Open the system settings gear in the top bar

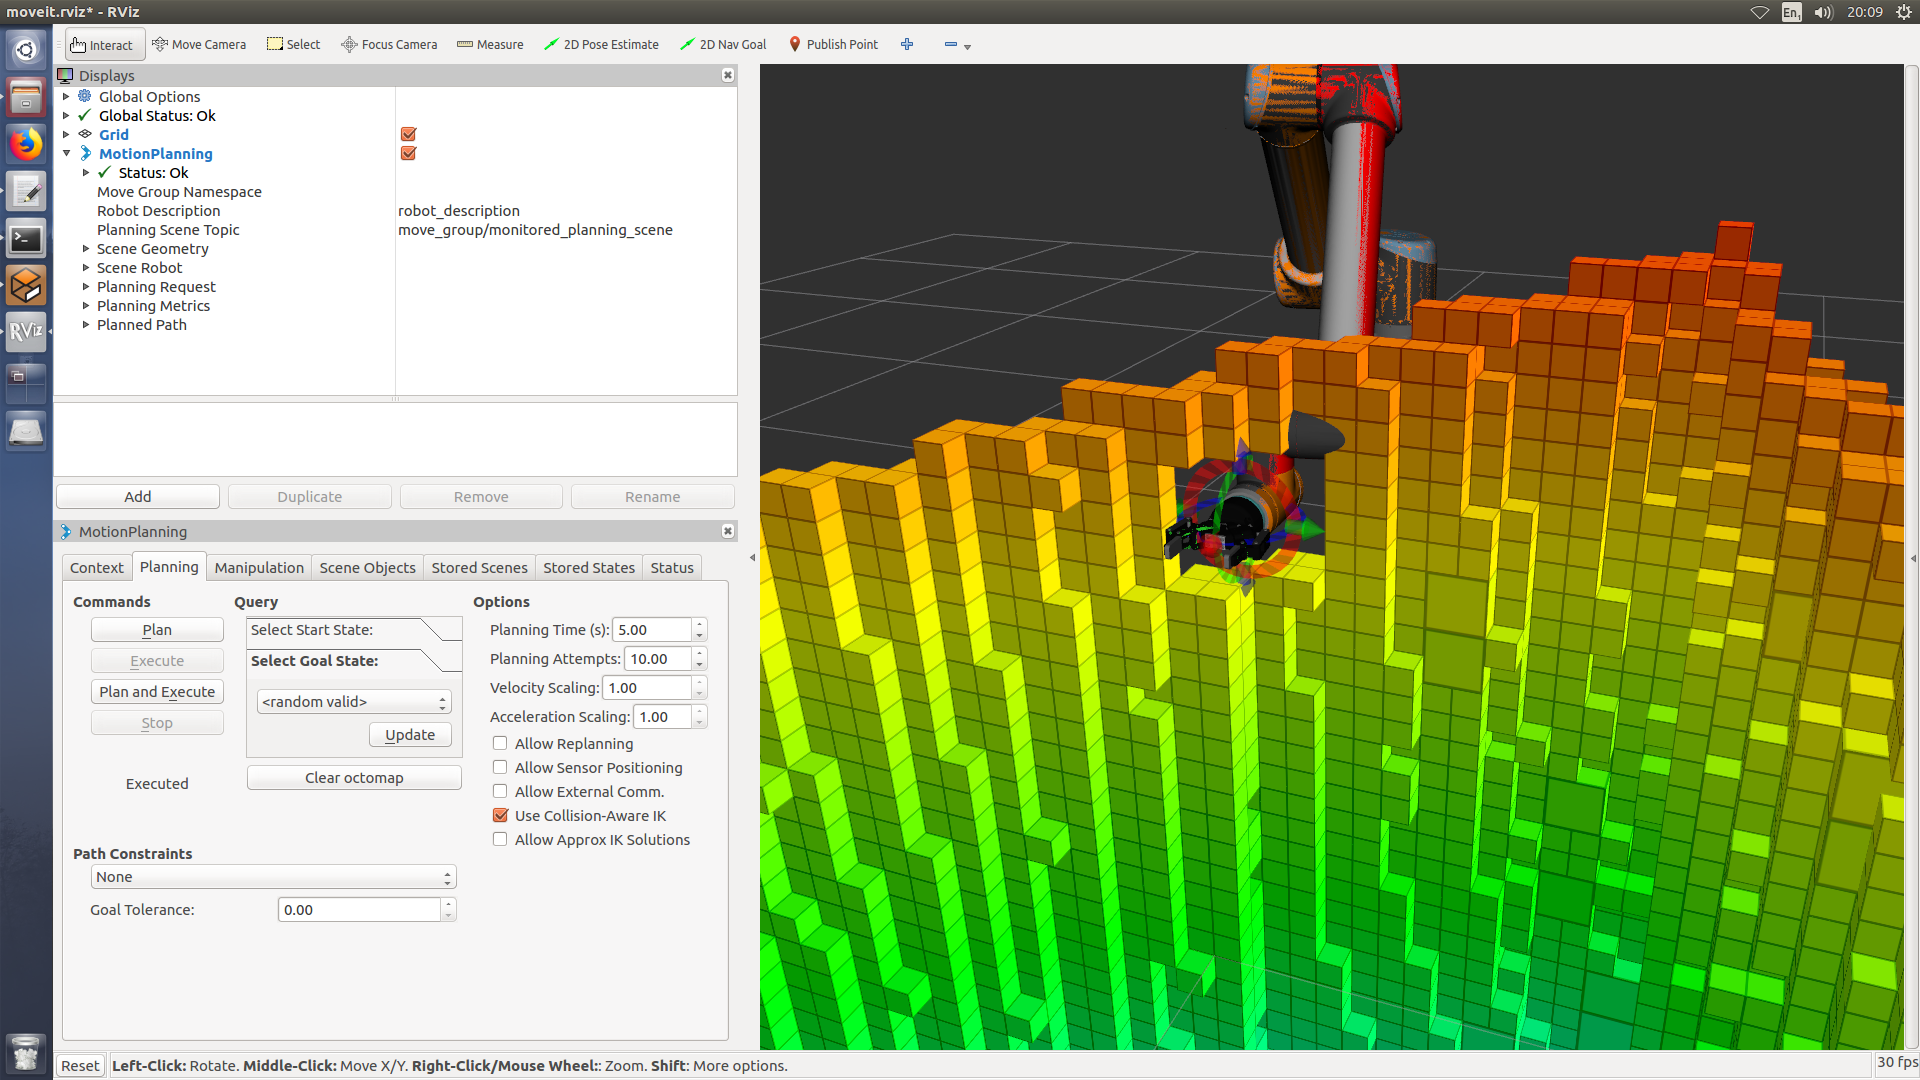coord(1904,12)
